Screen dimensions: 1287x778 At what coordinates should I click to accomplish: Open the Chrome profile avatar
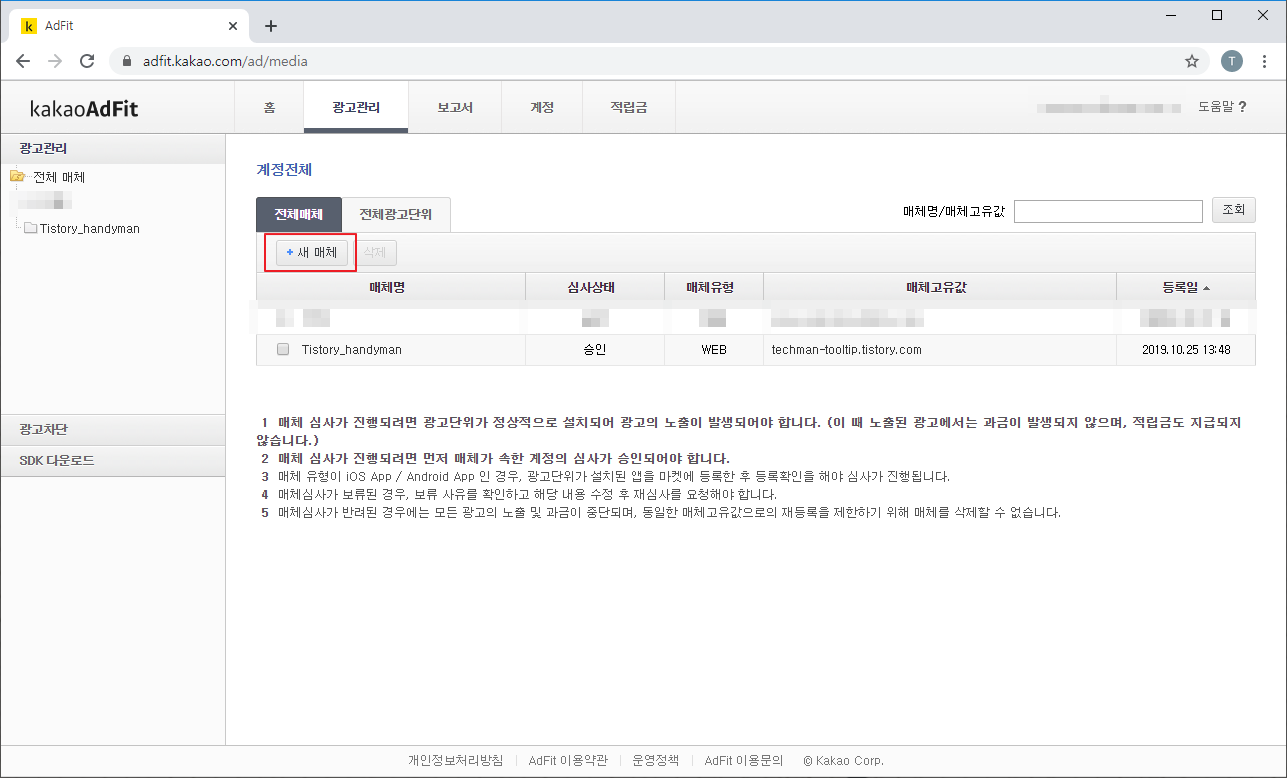[1232, 61]
